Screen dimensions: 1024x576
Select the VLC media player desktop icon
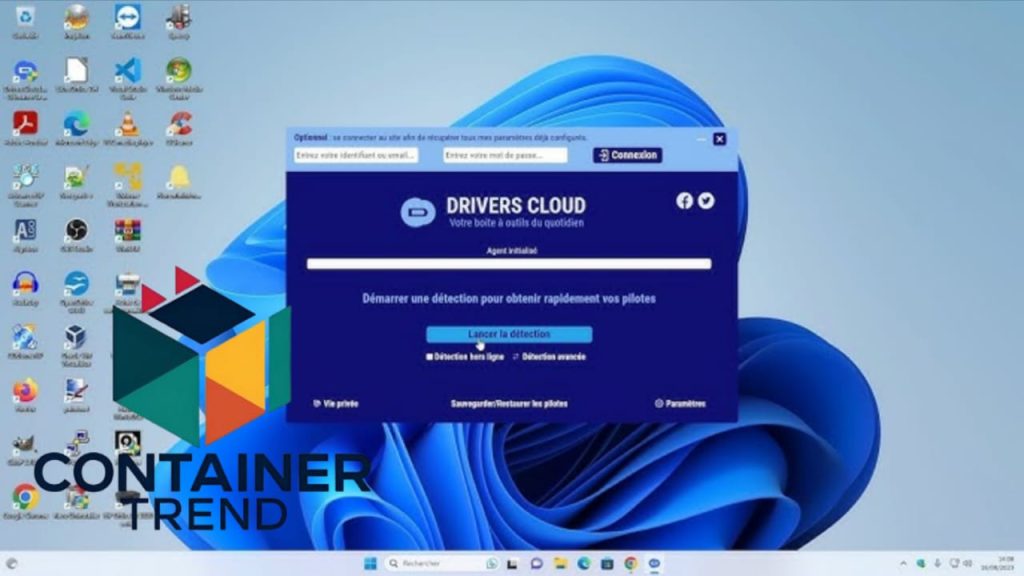(127, 128)
